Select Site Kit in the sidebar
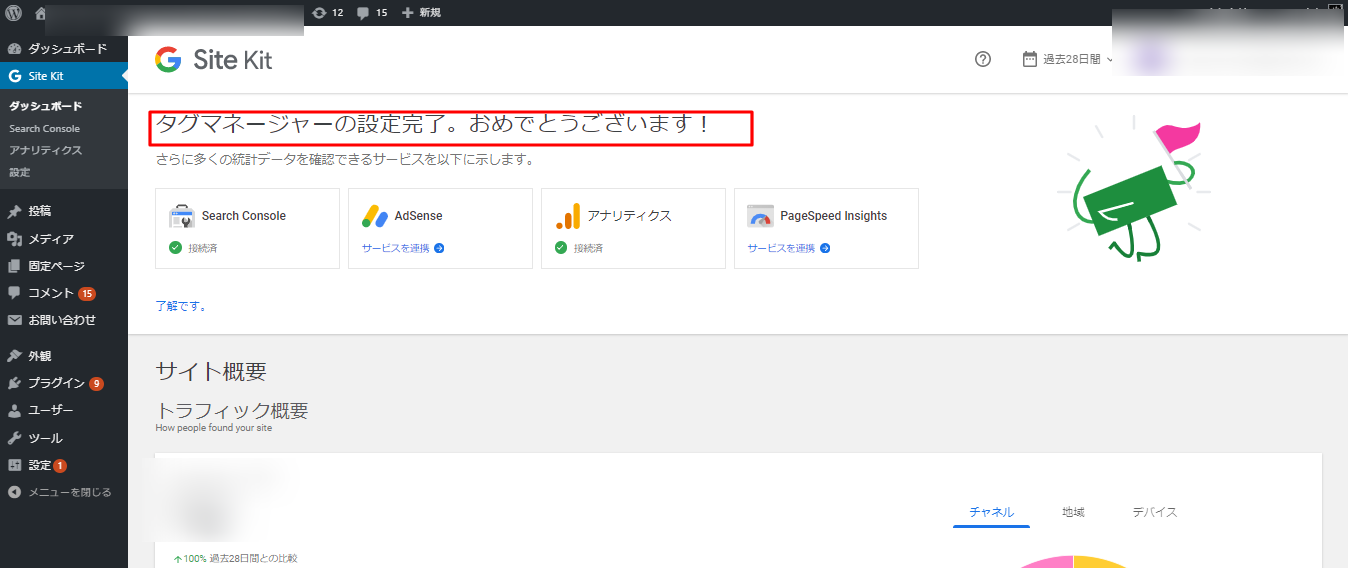 [64, 76]
